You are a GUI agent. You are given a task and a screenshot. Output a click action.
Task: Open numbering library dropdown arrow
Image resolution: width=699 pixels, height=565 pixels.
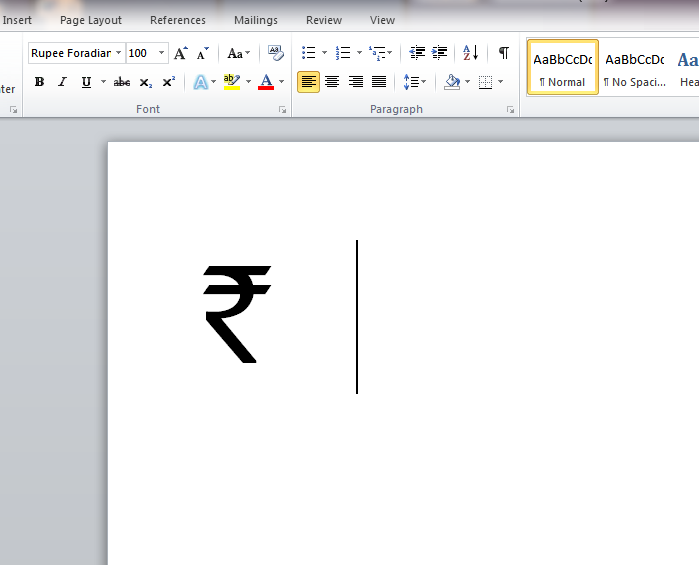click(x=359, y=53)
